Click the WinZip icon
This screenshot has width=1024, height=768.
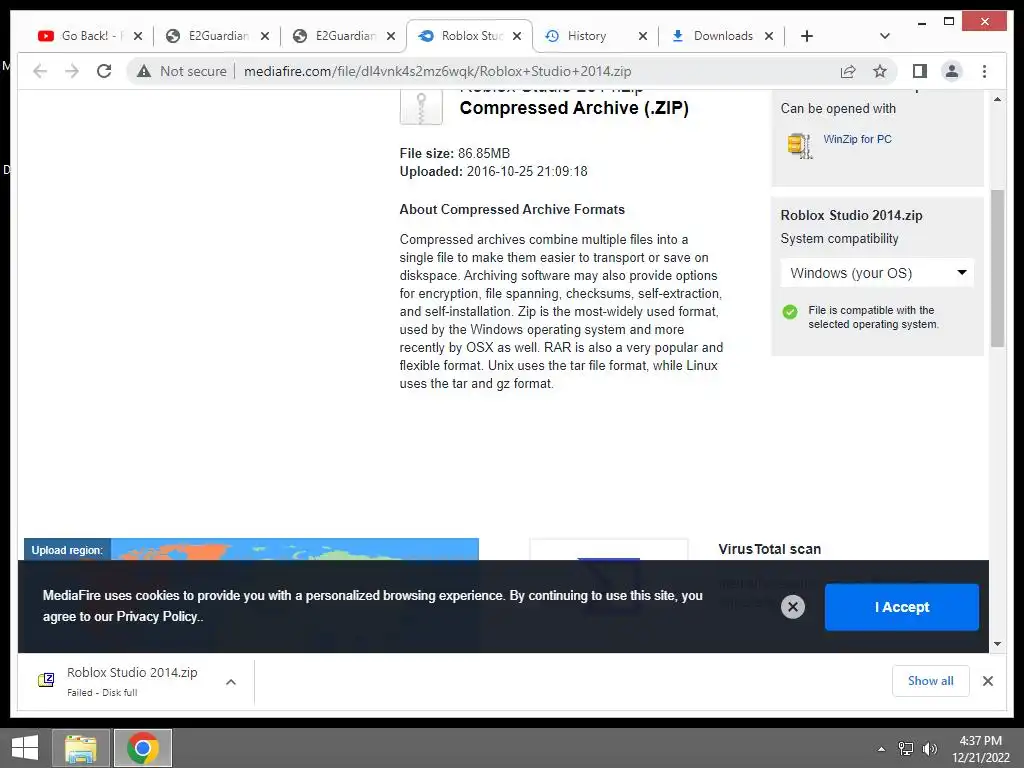799,146
